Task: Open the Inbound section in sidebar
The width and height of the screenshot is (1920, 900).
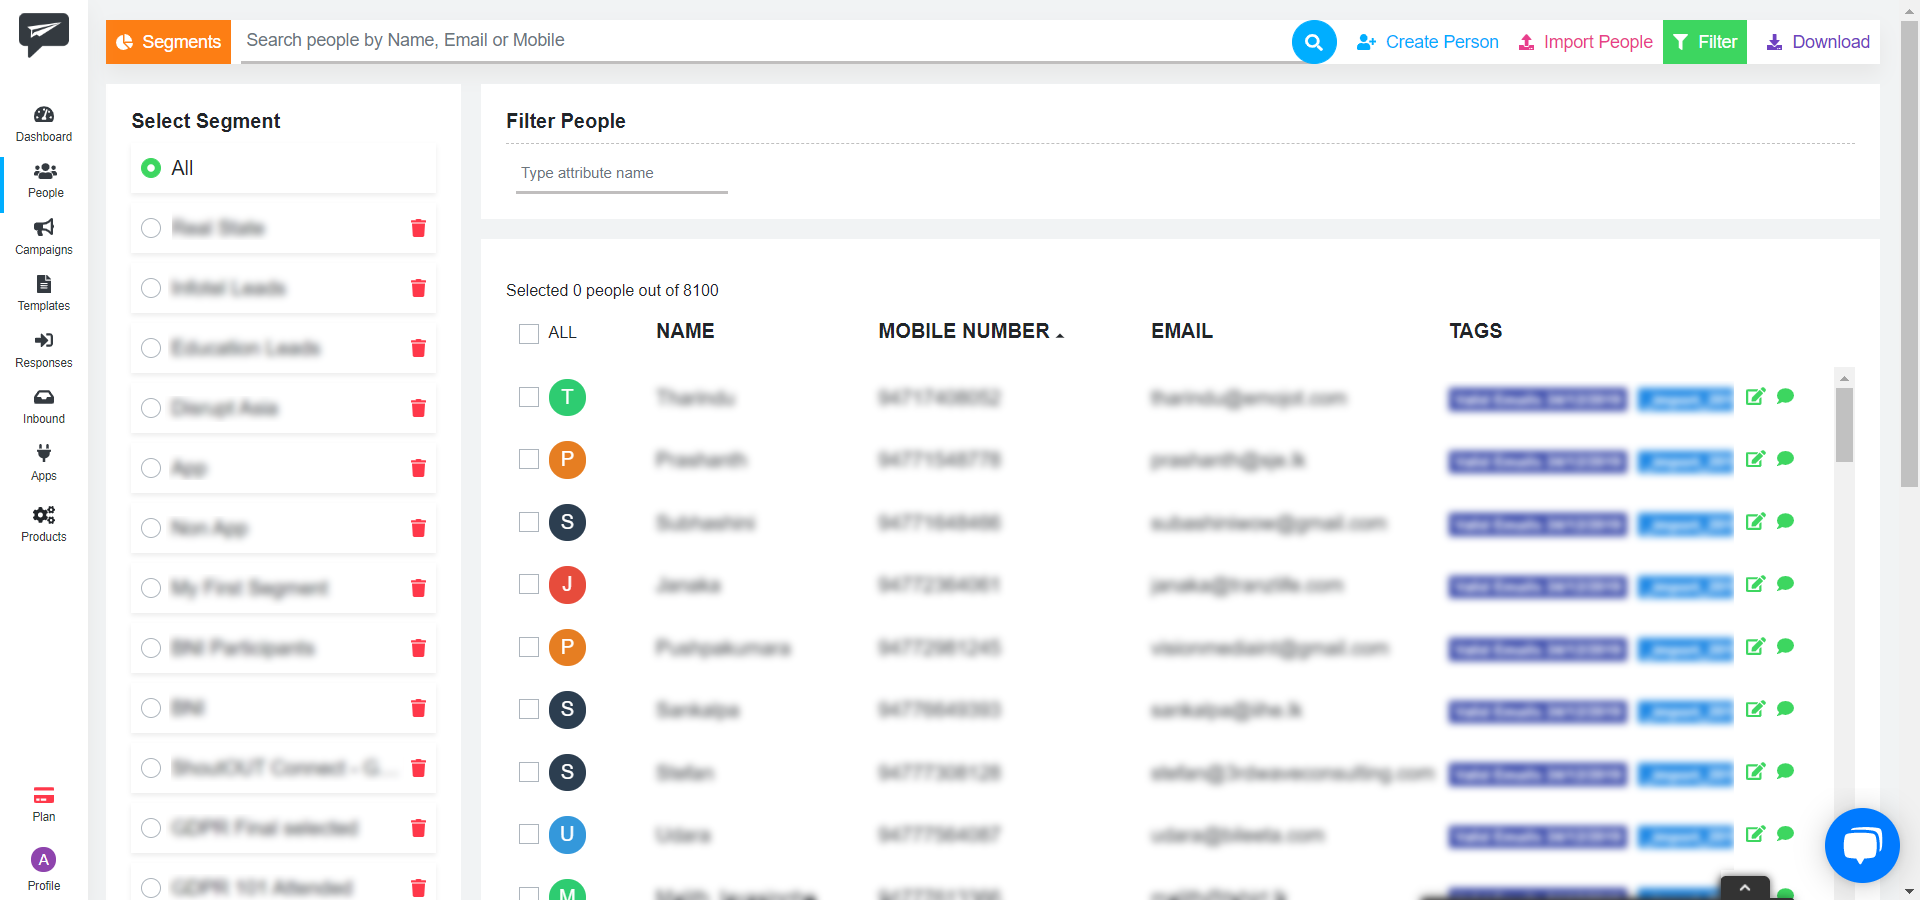Action: (44, 406)
